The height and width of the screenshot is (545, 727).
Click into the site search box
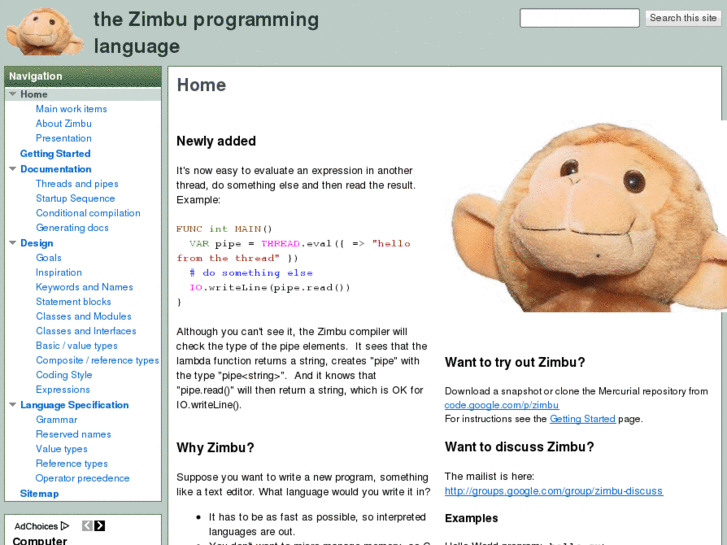click(x=580, y=18)
